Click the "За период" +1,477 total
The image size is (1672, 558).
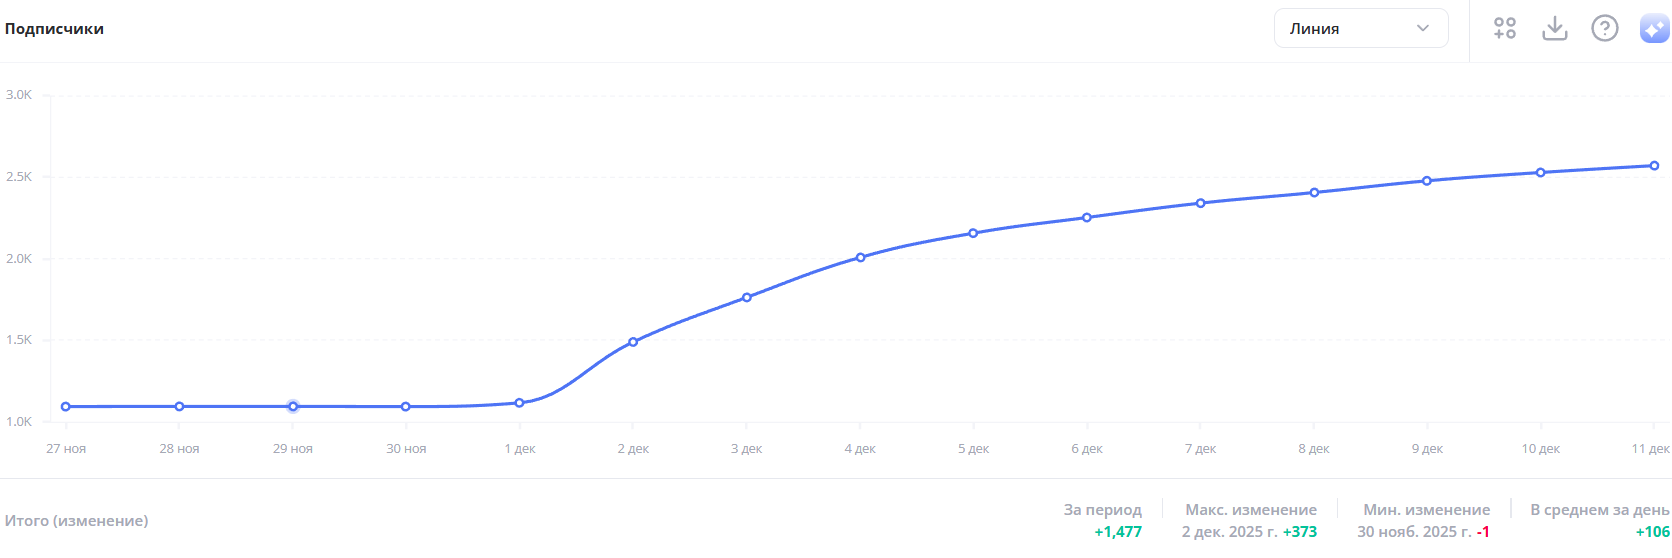(x=1117, y=532)
